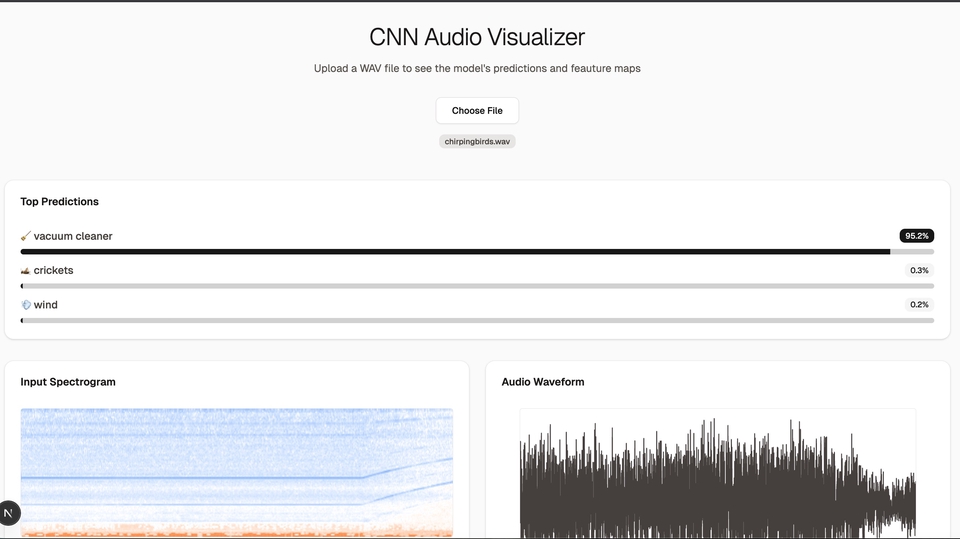Click the Input Spectrogram image
Screen dimensions: 960x539
[237, 472]
